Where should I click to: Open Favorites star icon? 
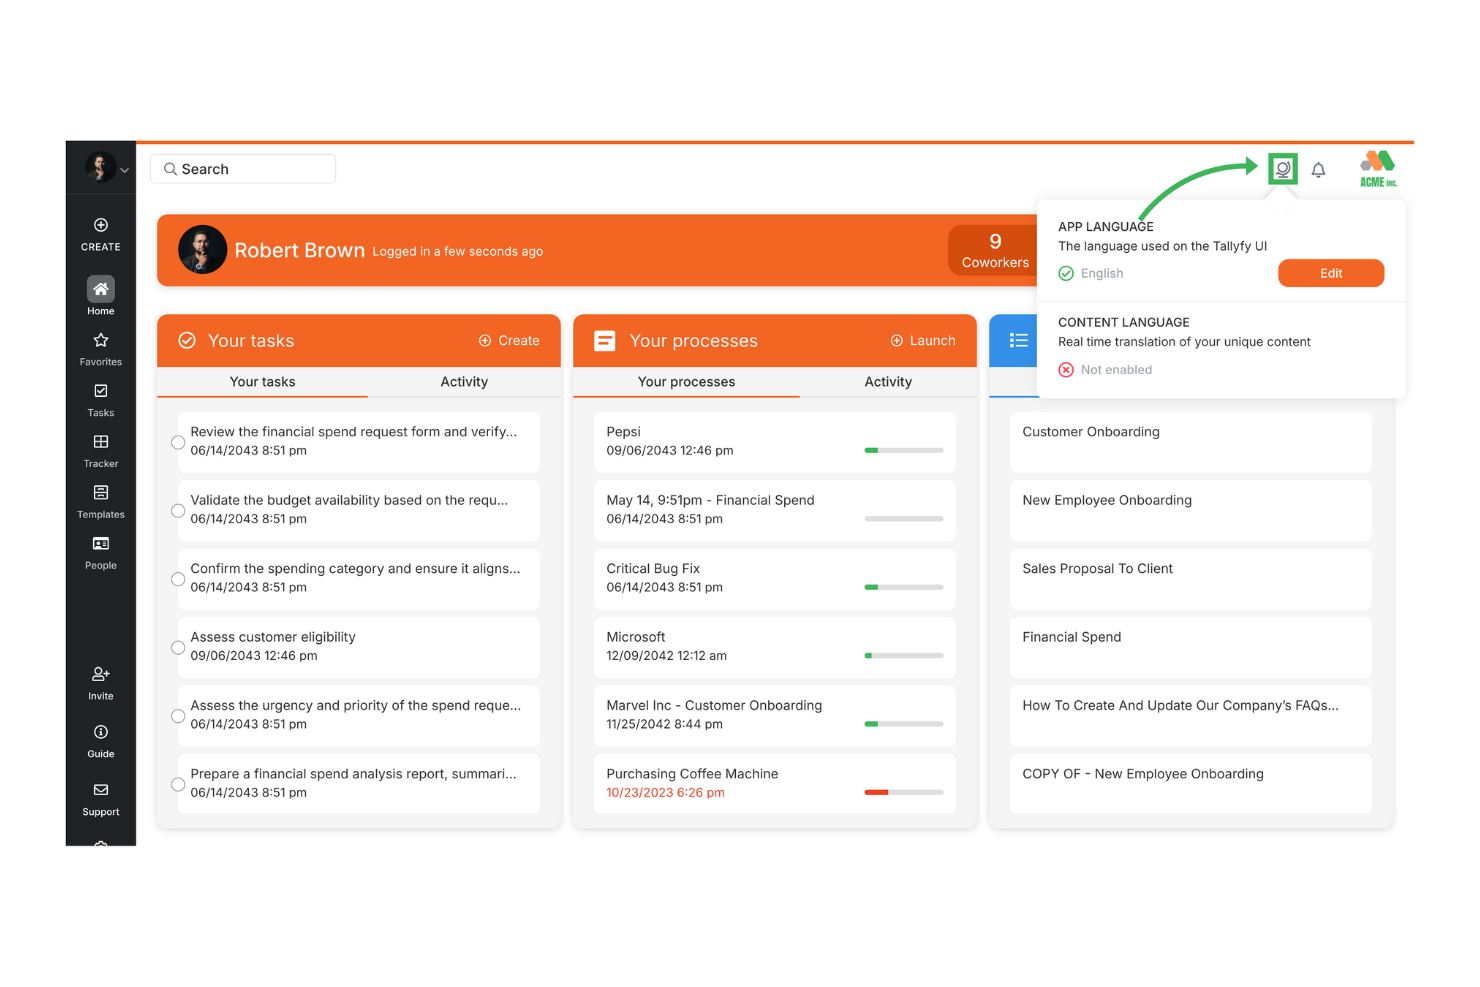[101, 340]
